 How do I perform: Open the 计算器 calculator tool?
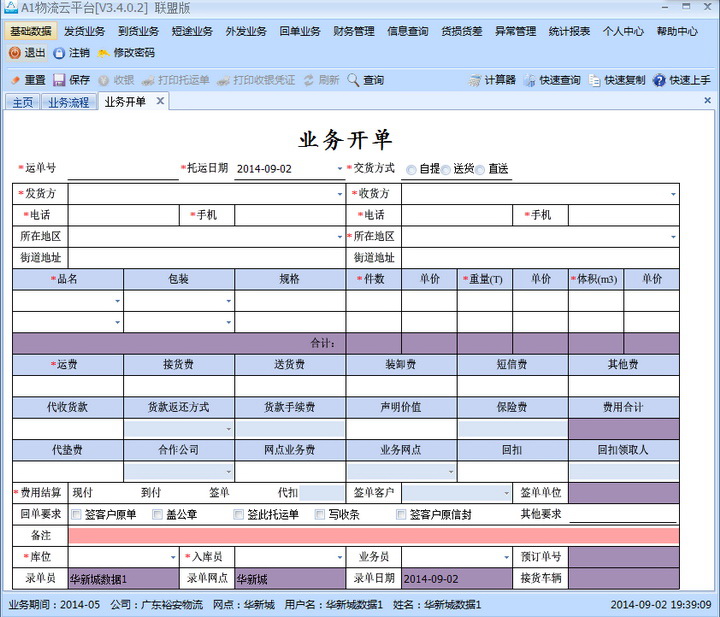[475, 80]
